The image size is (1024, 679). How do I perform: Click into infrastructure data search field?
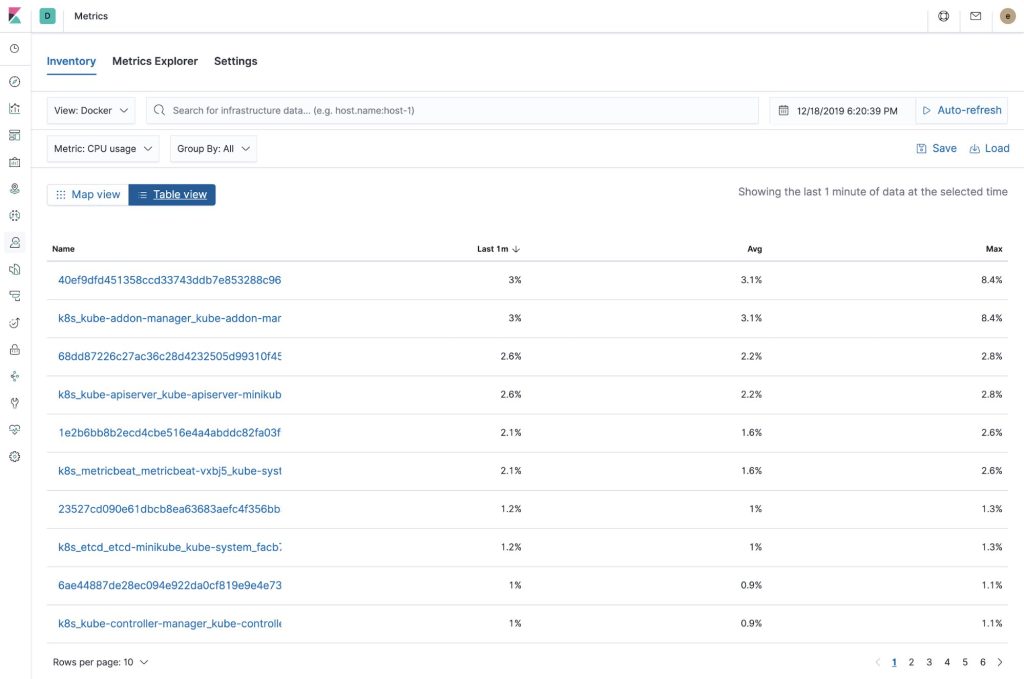(x=452, y=110)
